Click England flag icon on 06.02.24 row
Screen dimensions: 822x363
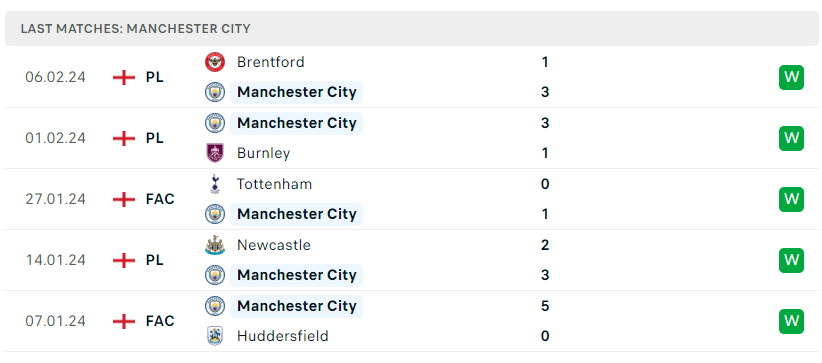pyautogui.click(x=124, y=77)
